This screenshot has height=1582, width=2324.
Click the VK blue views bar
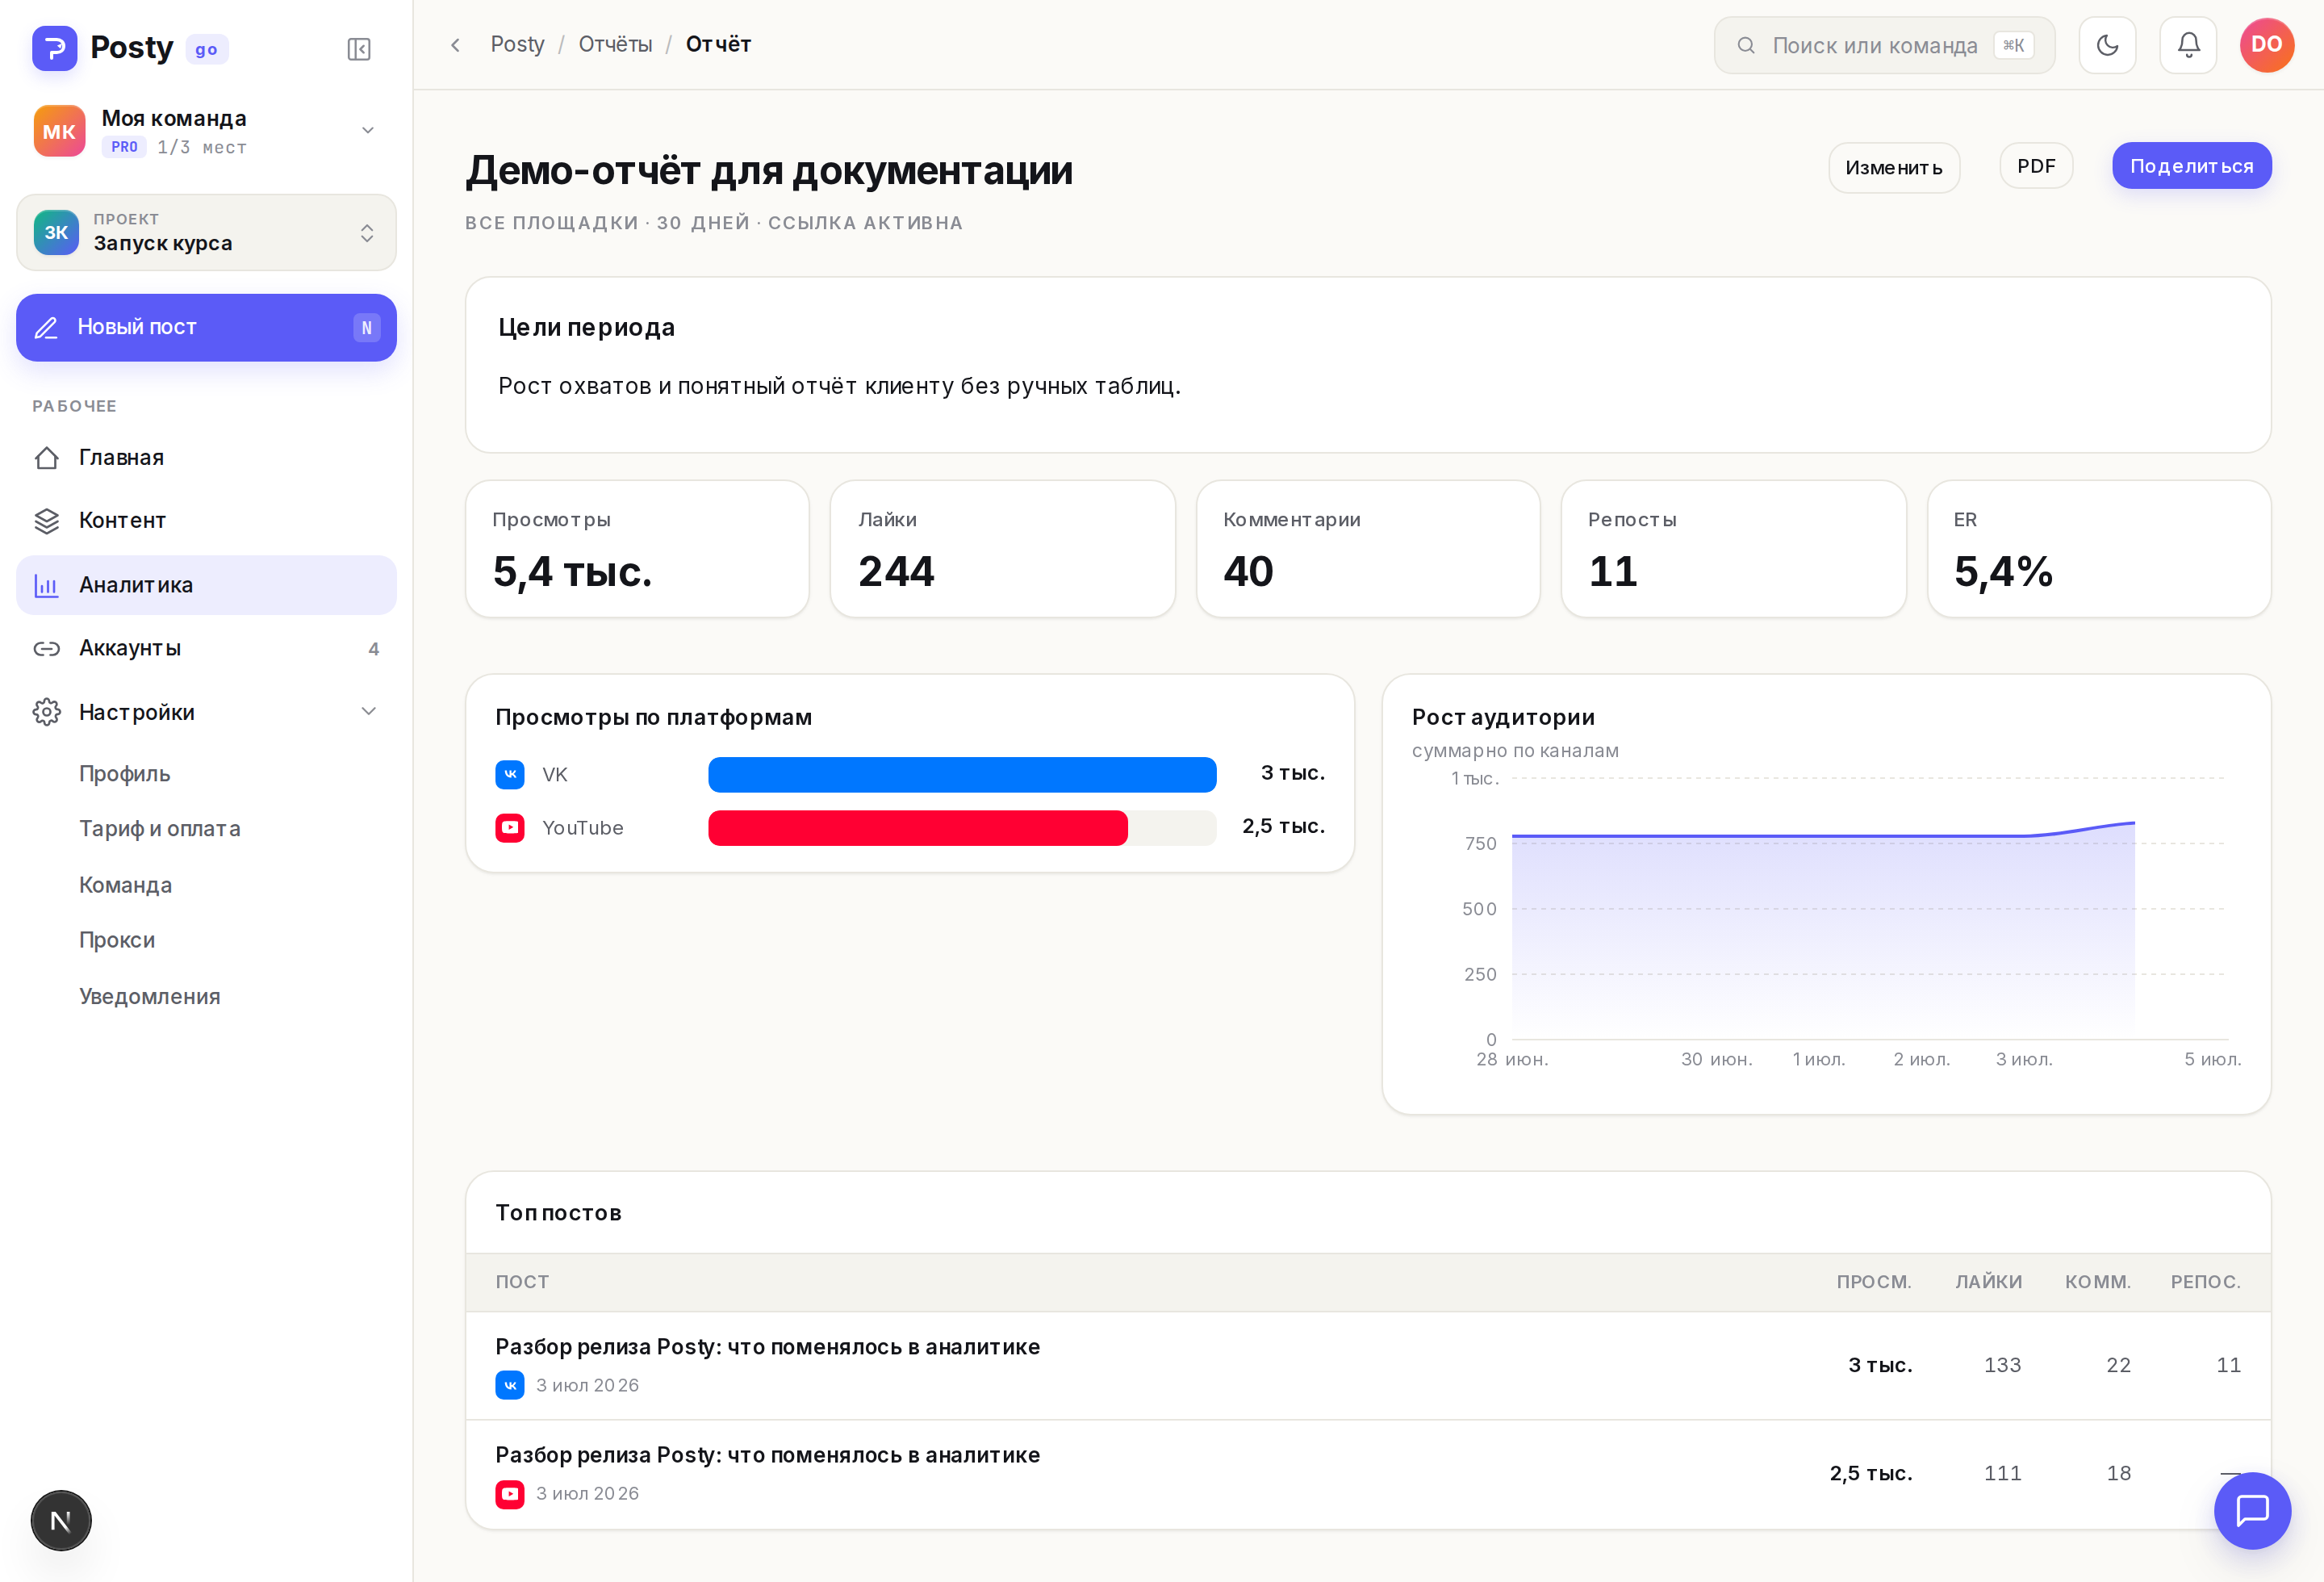[962, 774]
